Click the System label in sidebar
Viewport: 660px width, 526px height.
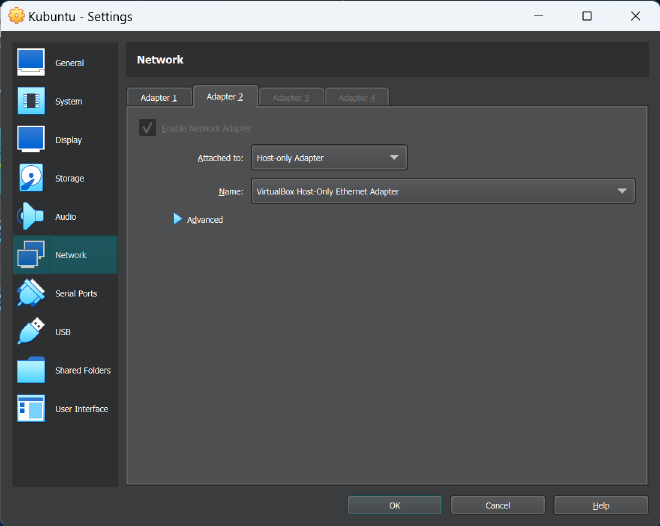(69, 101)
